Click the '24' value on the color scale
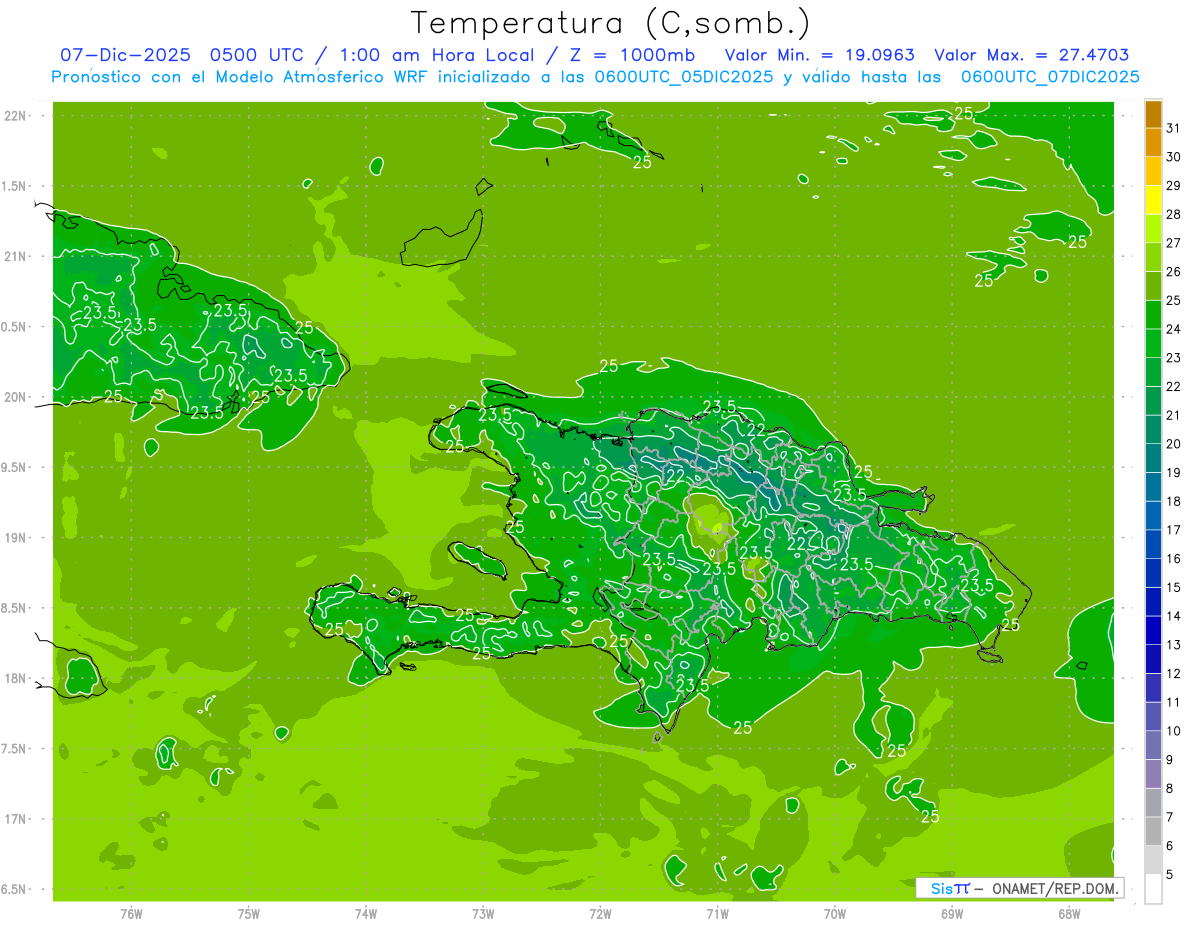Viewport: 1200px width, 927px height. (1174, 328)
